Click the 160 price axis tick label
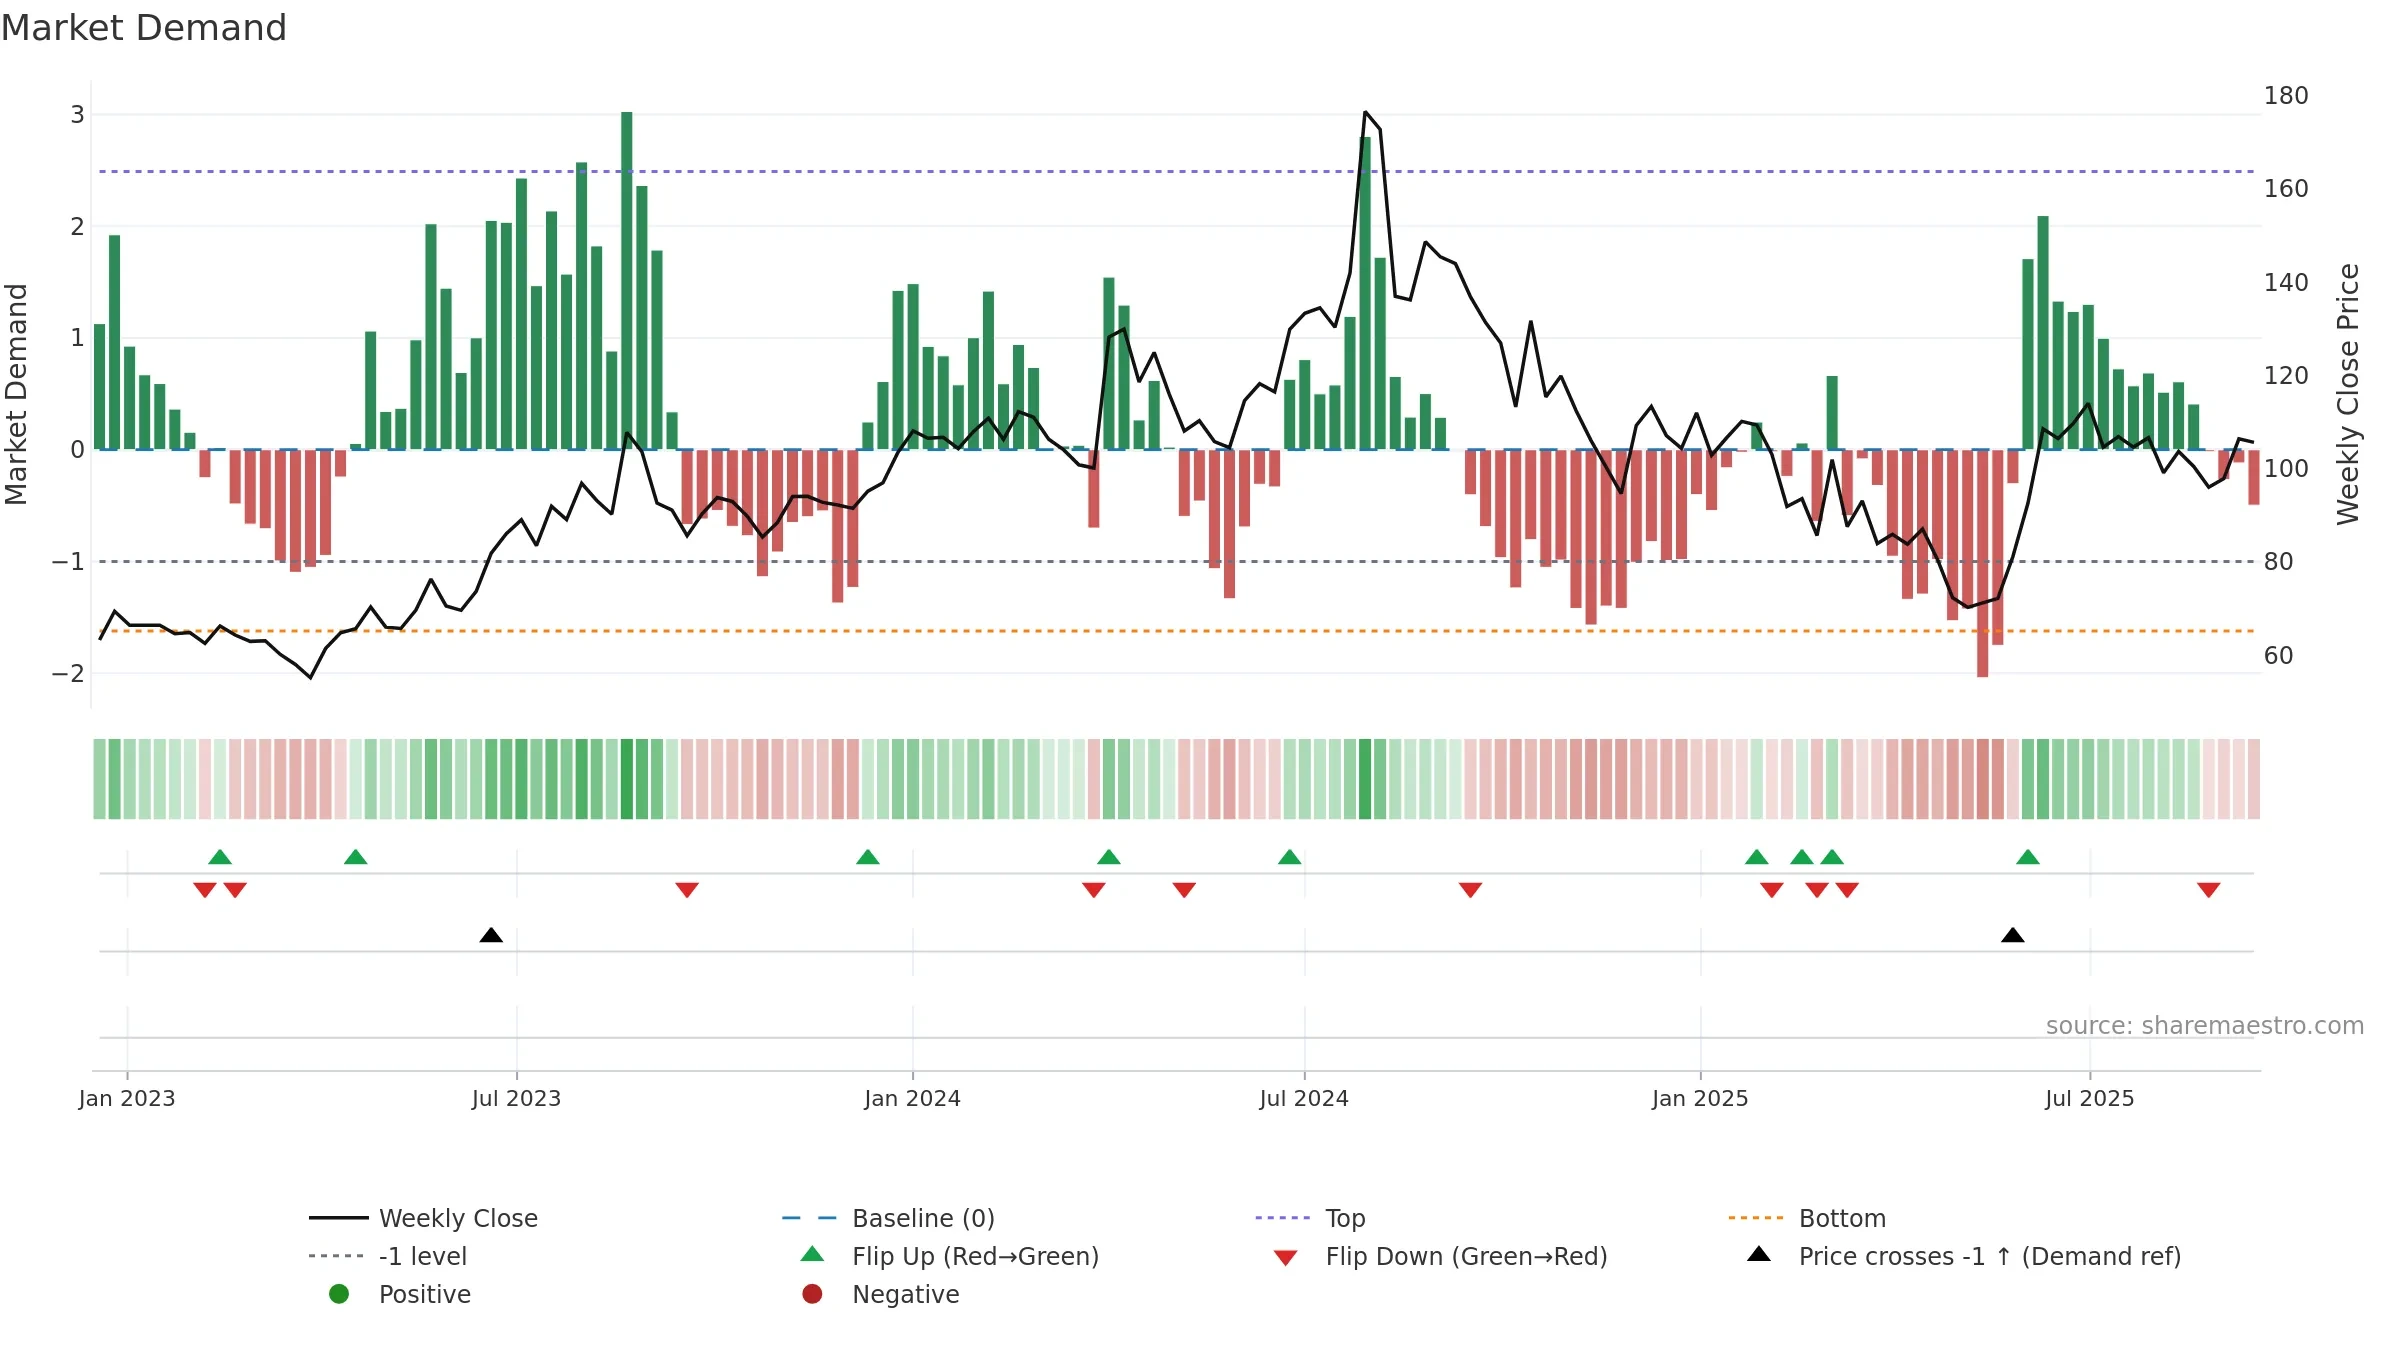Viewport: 2400px width, 1350px height. coord(2286,189)
